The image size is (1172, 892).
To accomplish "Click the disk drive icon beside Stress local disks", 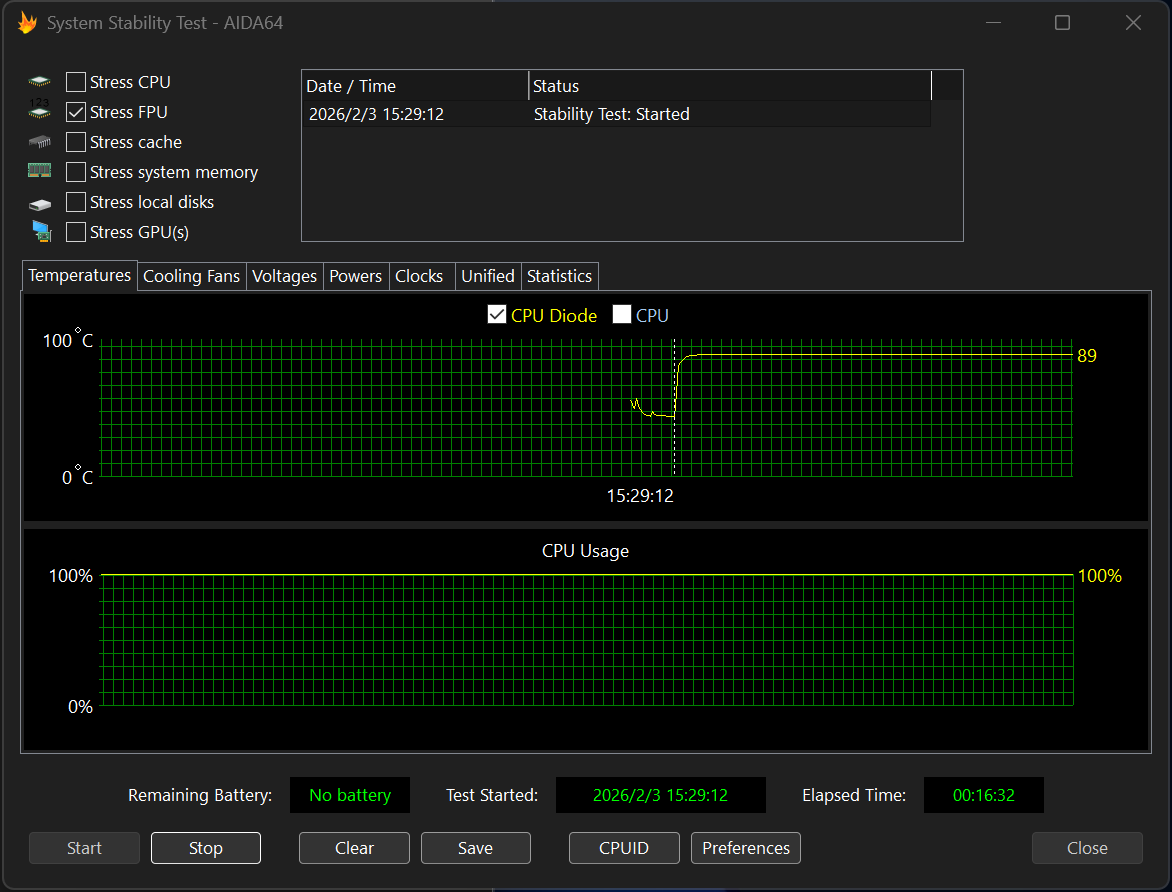I will coord(39,203).
